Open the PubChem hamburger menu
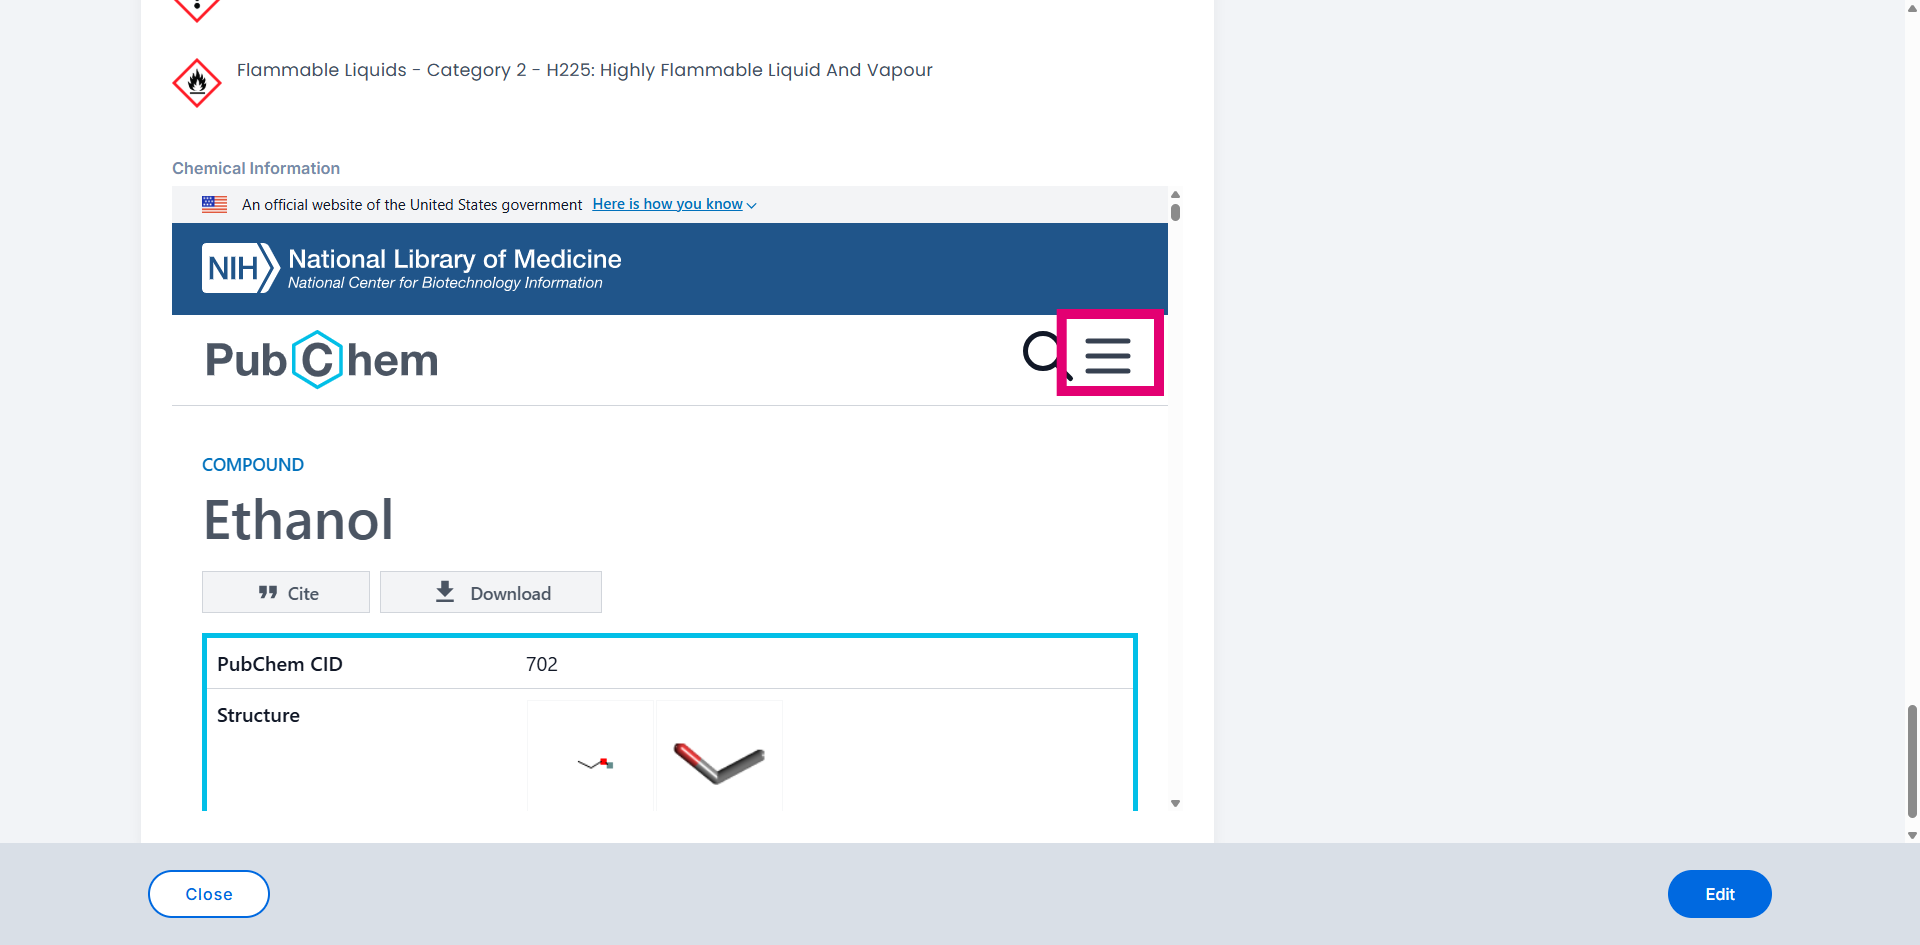The width and height of the screenshot is (1920, 945). coord(1108,355)
